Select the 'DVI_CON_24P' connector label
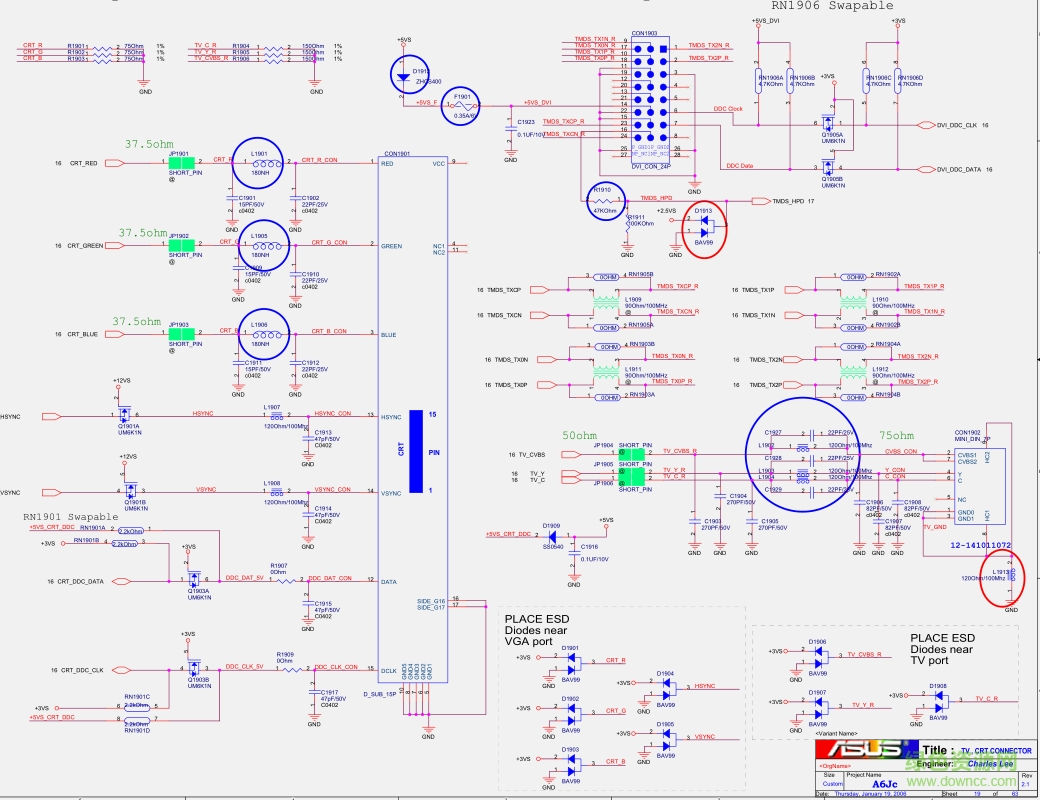The width and height of the screenshot is (1040, 800). 651,167
